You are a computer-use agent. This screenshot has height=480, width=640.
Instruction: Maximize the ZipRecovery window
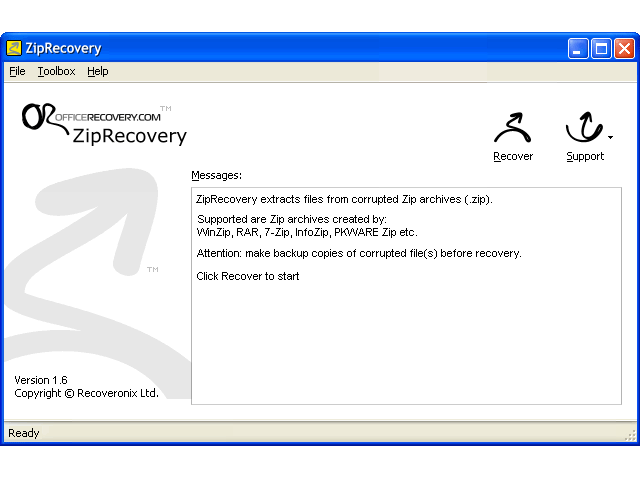click(601, 49)
